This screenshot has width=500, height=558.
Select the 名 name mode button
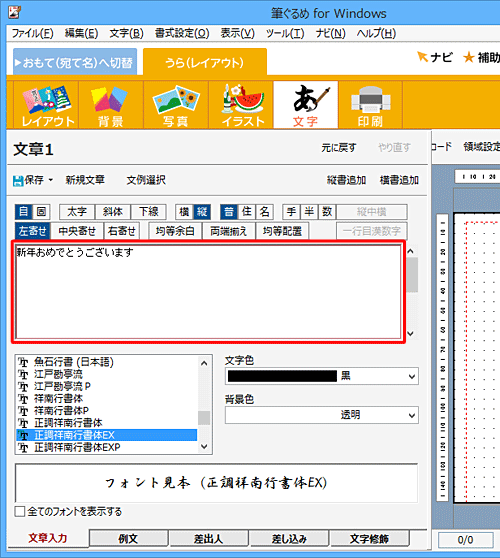click(x=264, y=212)
